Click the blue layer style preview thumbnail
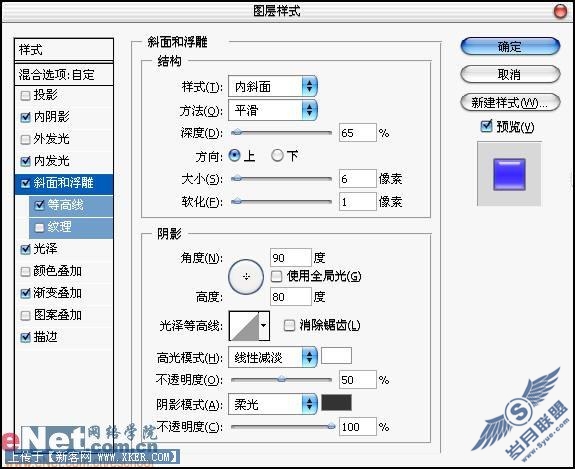This screenshot has width=575, height=469. point(509,175)
